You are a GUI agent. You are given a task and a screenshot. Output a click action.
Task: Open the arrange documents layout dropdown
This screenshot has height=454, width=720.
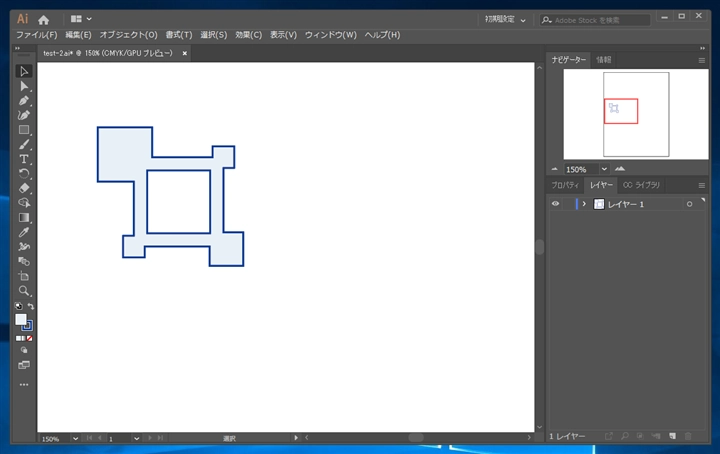point(81,19)
